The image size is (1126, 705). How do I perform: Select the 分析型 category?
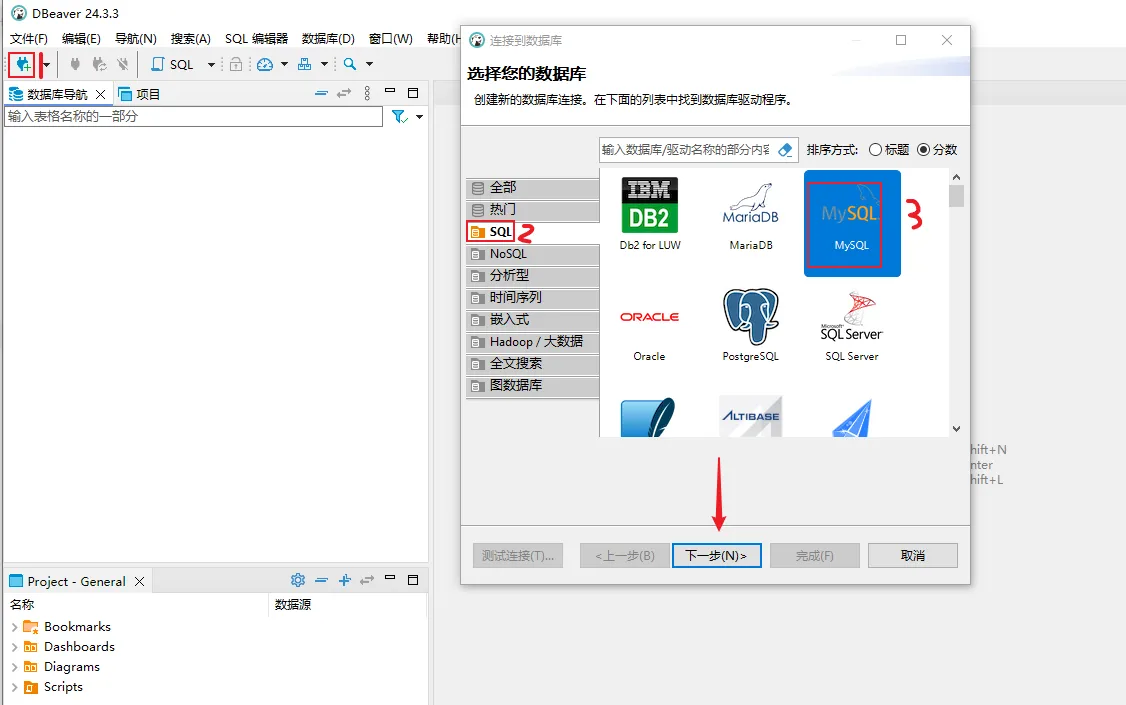pos(532,276)
